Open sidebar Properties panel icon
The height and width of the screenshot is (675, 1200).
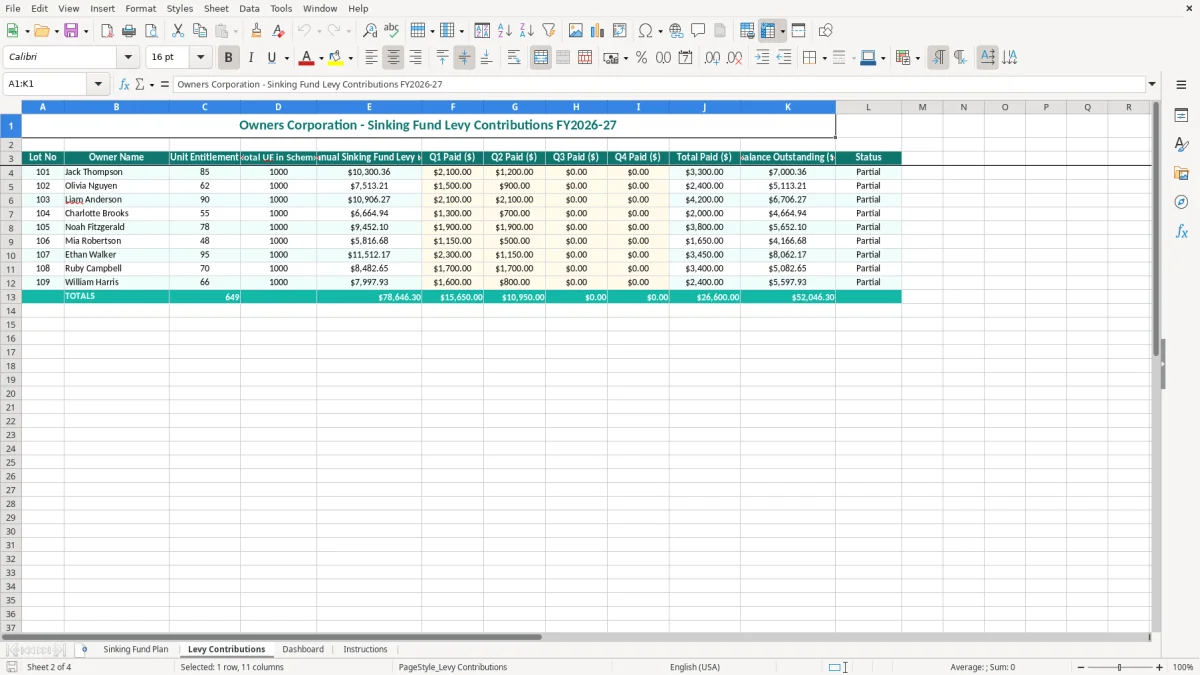click(x=1181, y=116)
